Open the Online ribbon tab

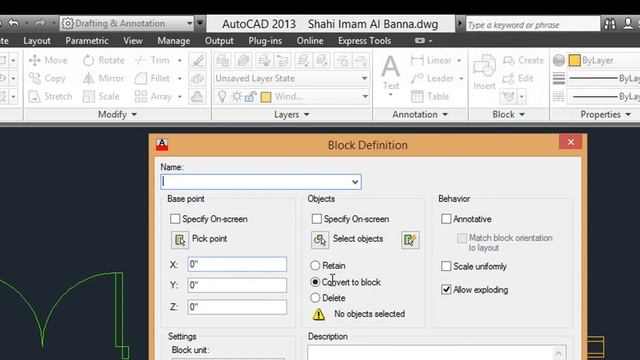pyautogui.click(x=310, y=41)
